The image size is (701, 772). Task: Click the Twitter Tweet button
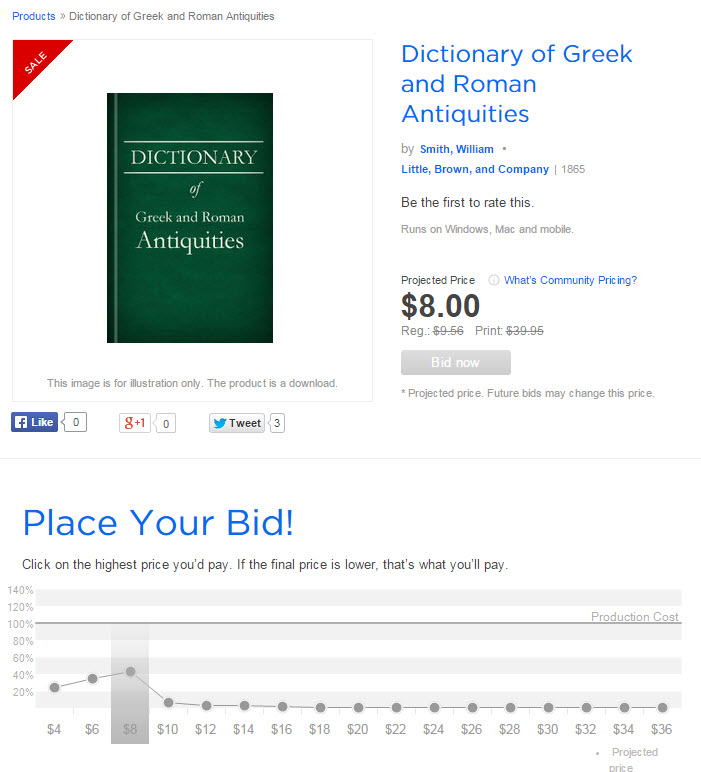point(237,423)
